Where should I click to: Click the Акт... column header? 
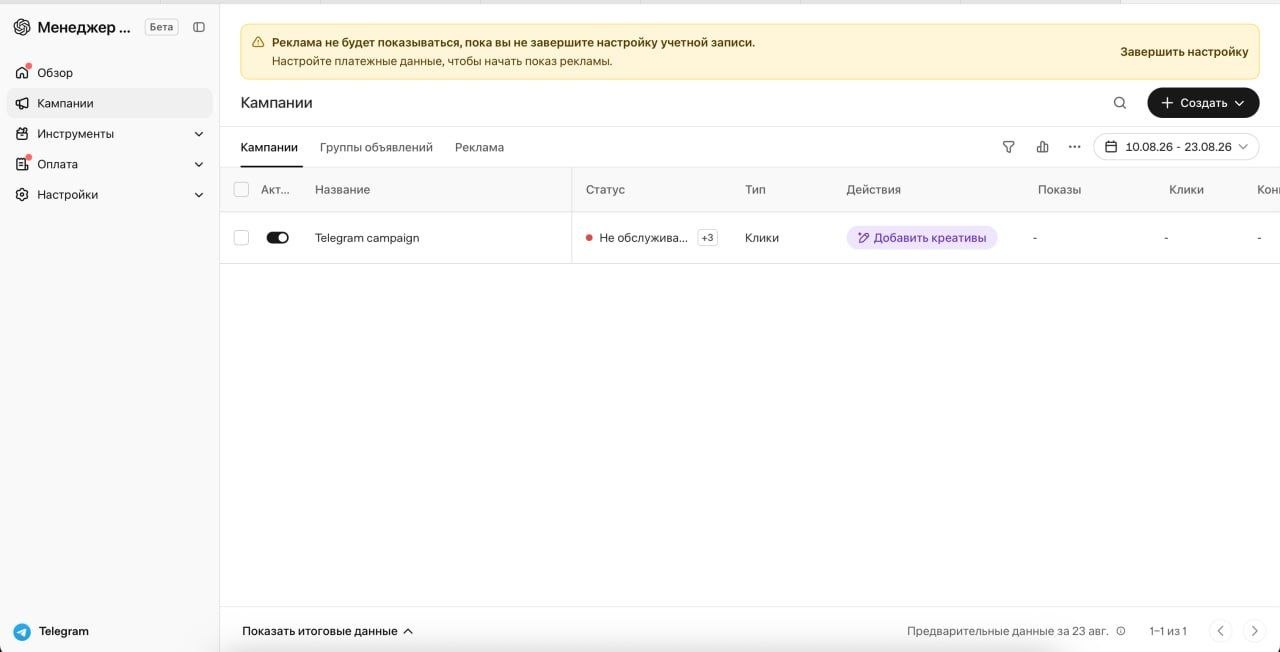274,189
